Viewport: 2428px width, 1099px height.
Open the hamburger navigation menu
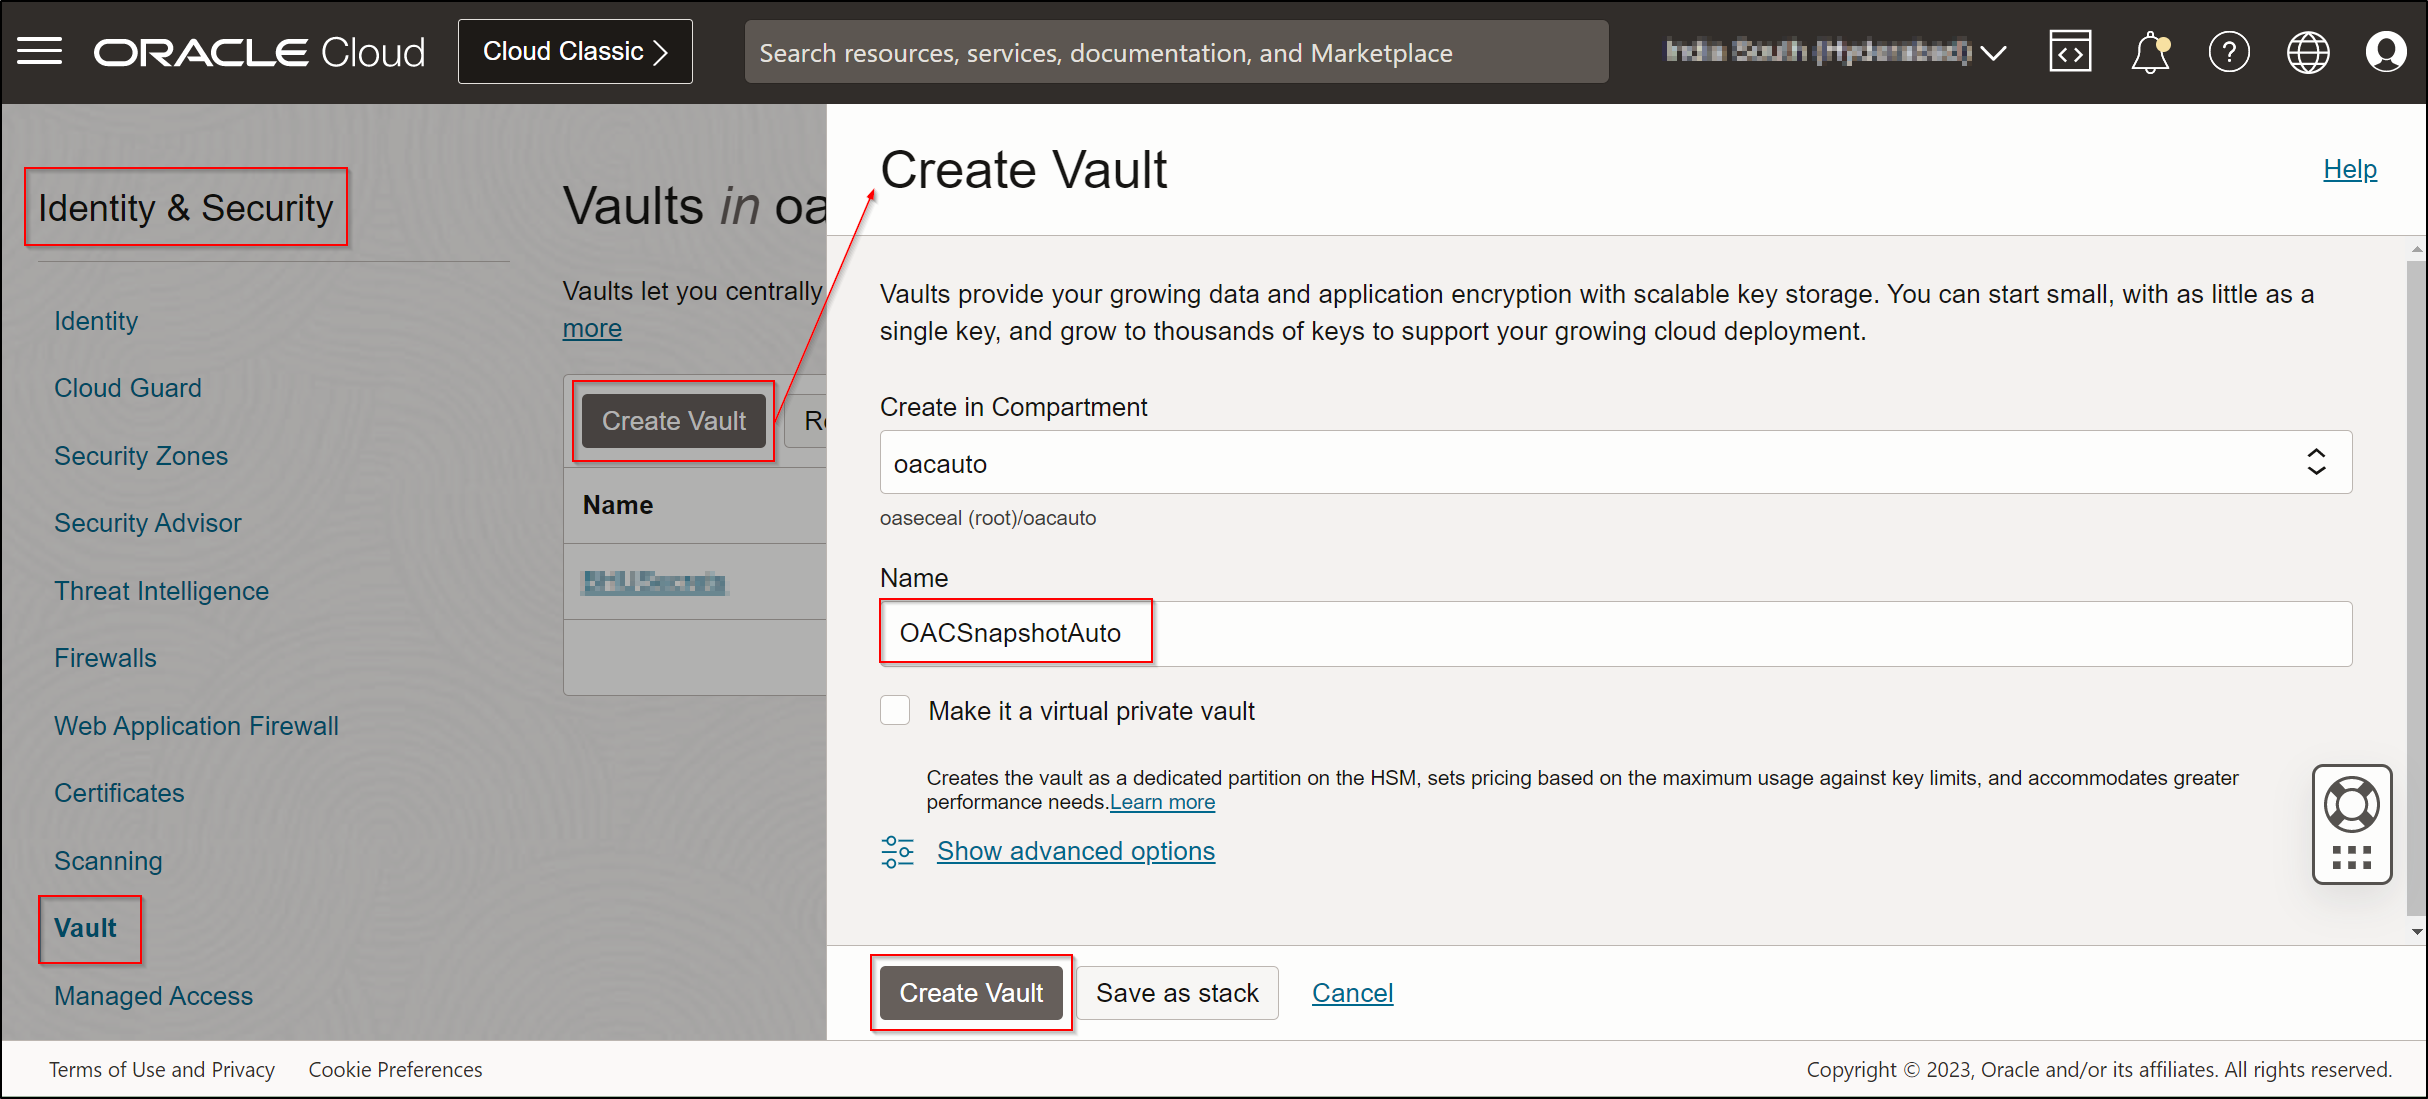(40, 51)
